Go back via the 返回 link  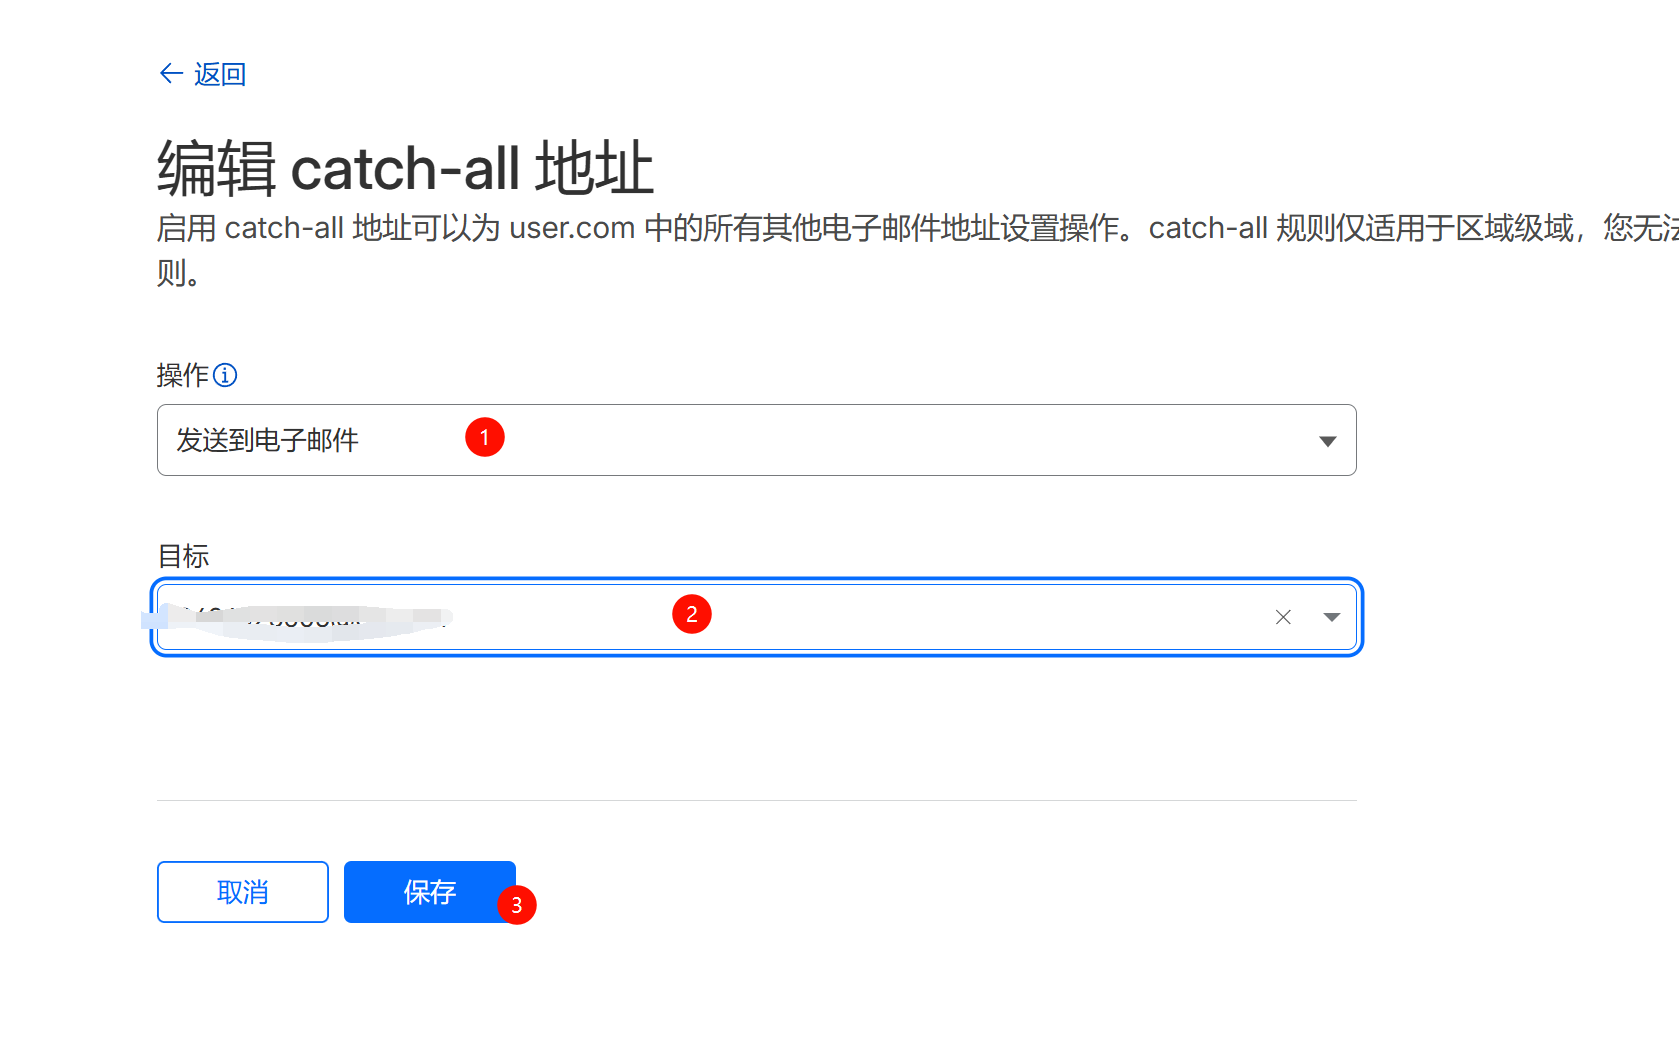(220, 74)
